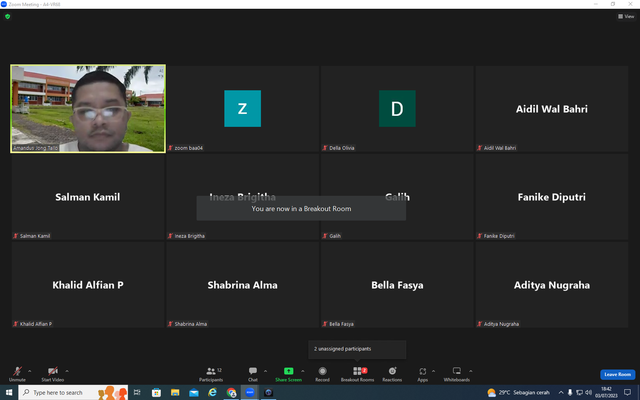Open the taskbar clock showing 18:42

point(606,393)
